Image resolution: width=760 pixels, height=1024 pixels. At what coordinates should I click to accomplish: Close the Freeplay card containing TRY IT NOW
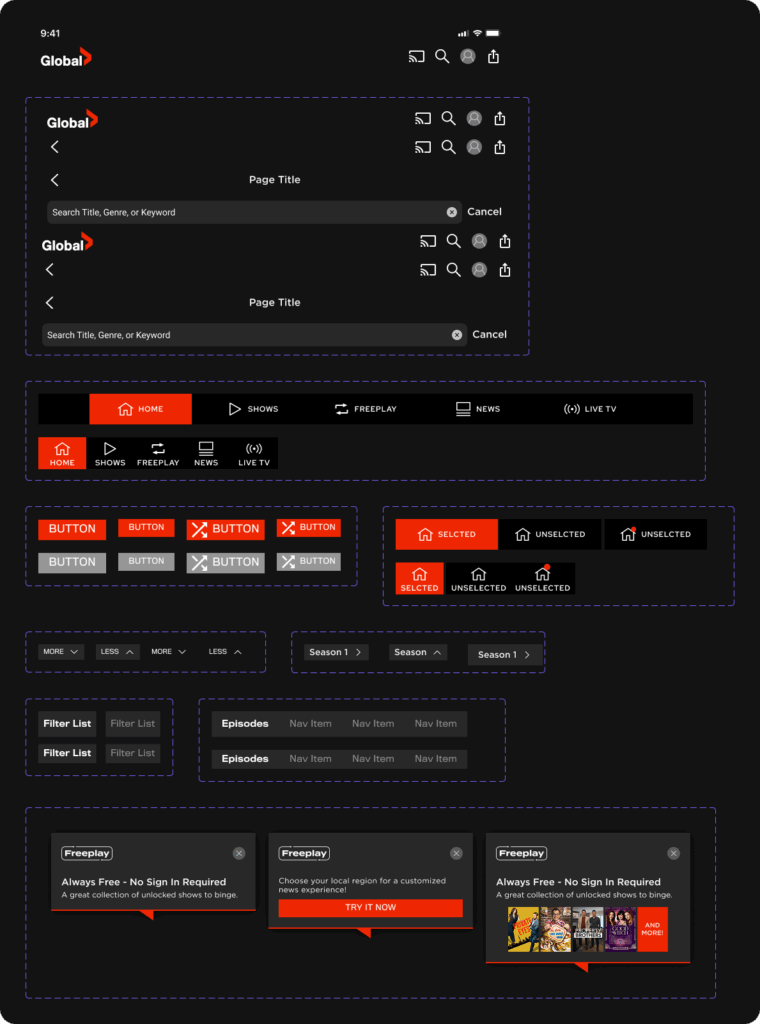(456, 853)
